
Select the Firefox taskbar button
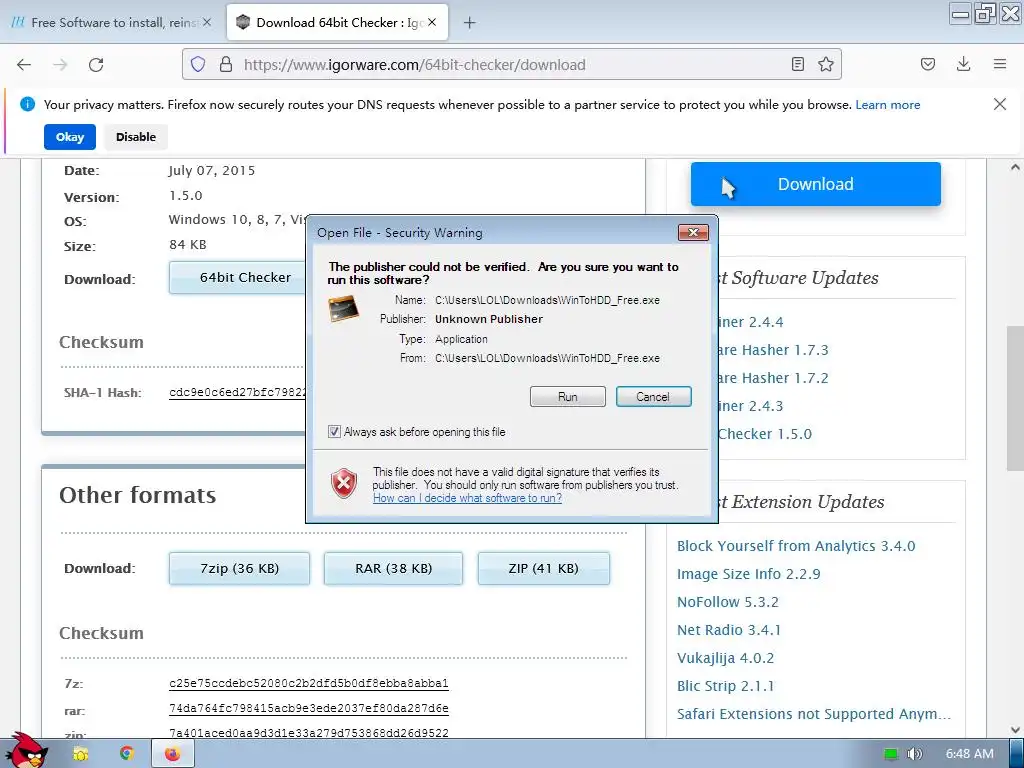172,754
